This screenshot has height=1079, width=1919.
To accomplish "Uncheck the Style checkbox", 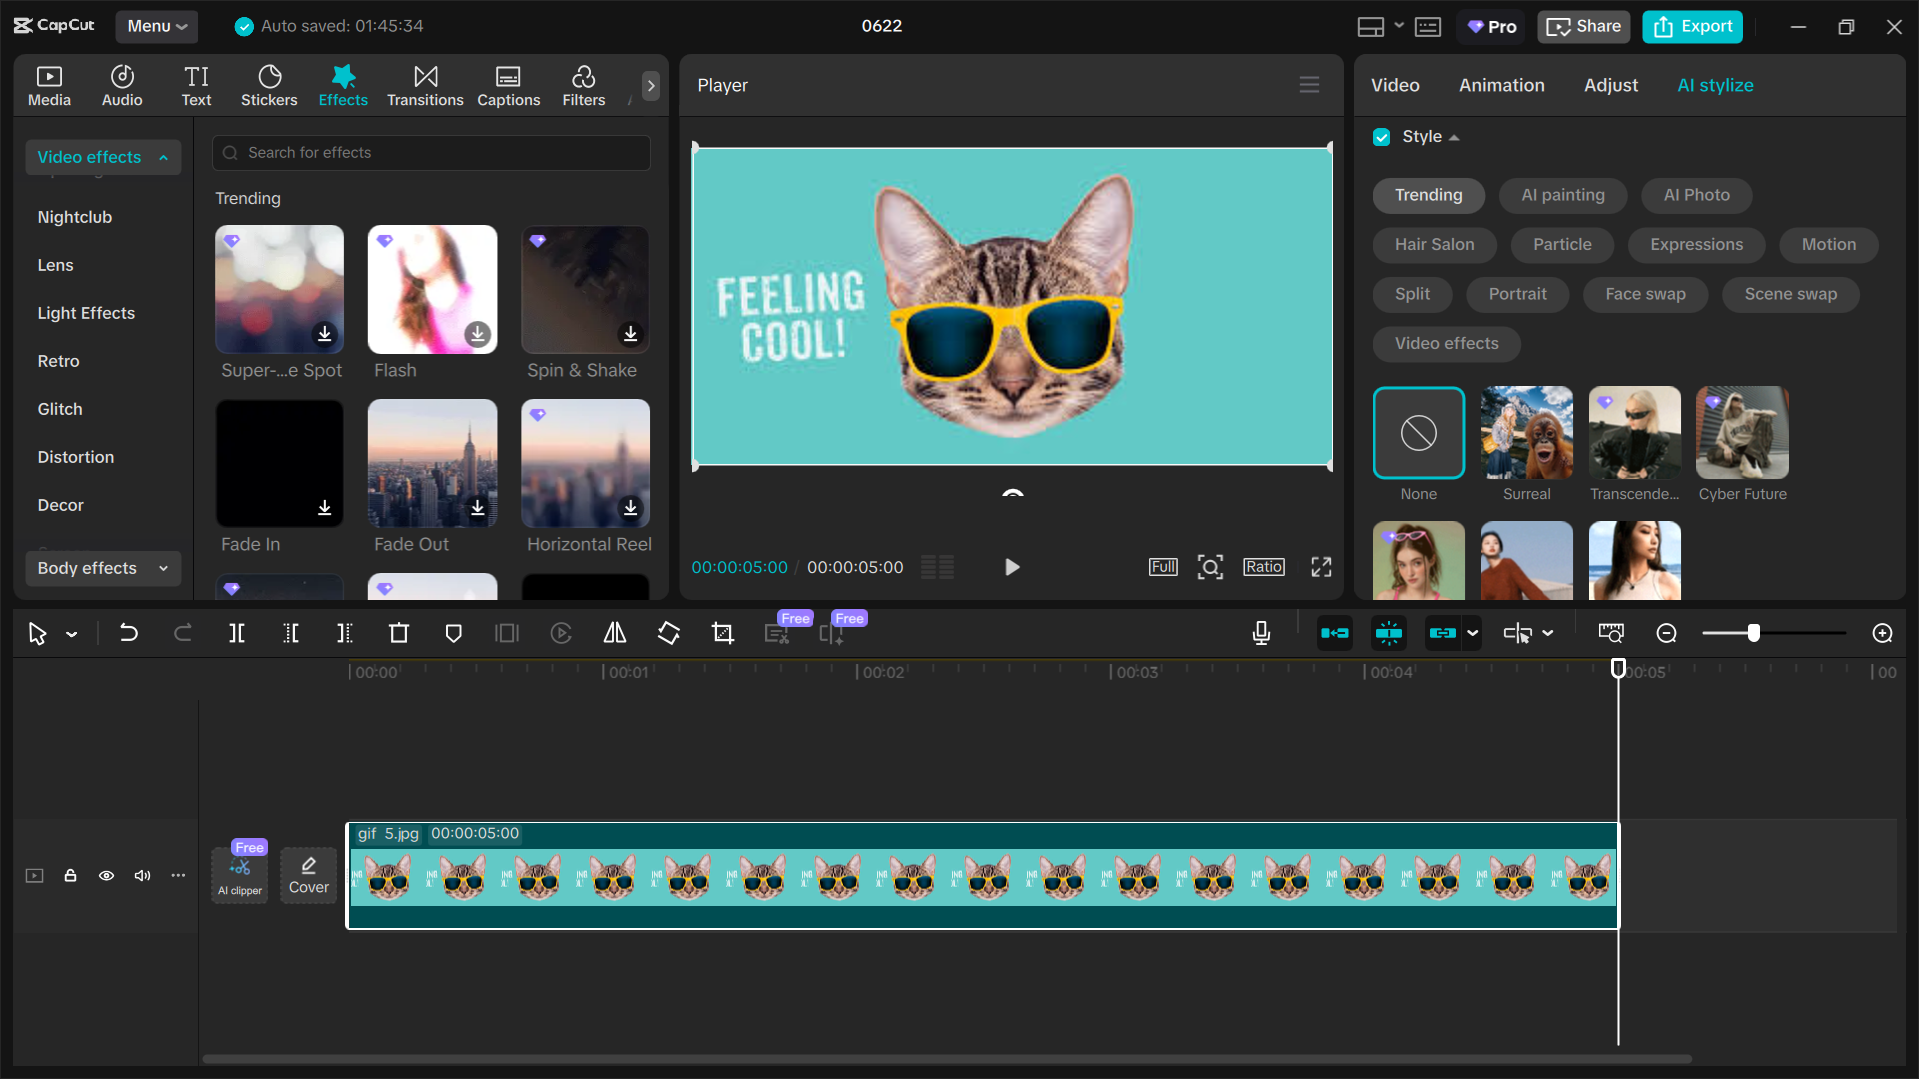I will pos(1382,137).
